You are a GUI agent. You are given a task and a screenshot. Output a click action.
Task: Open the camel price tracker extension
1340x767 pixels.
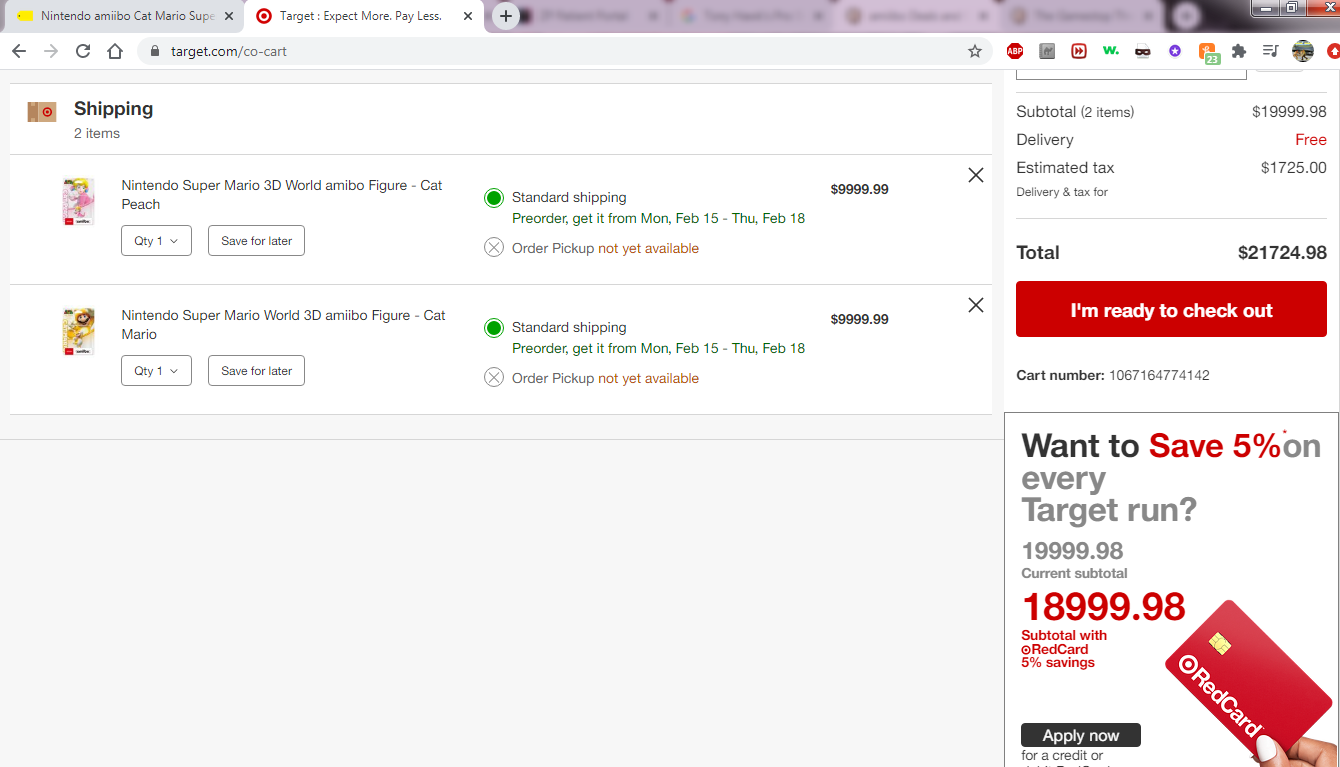1047,51
